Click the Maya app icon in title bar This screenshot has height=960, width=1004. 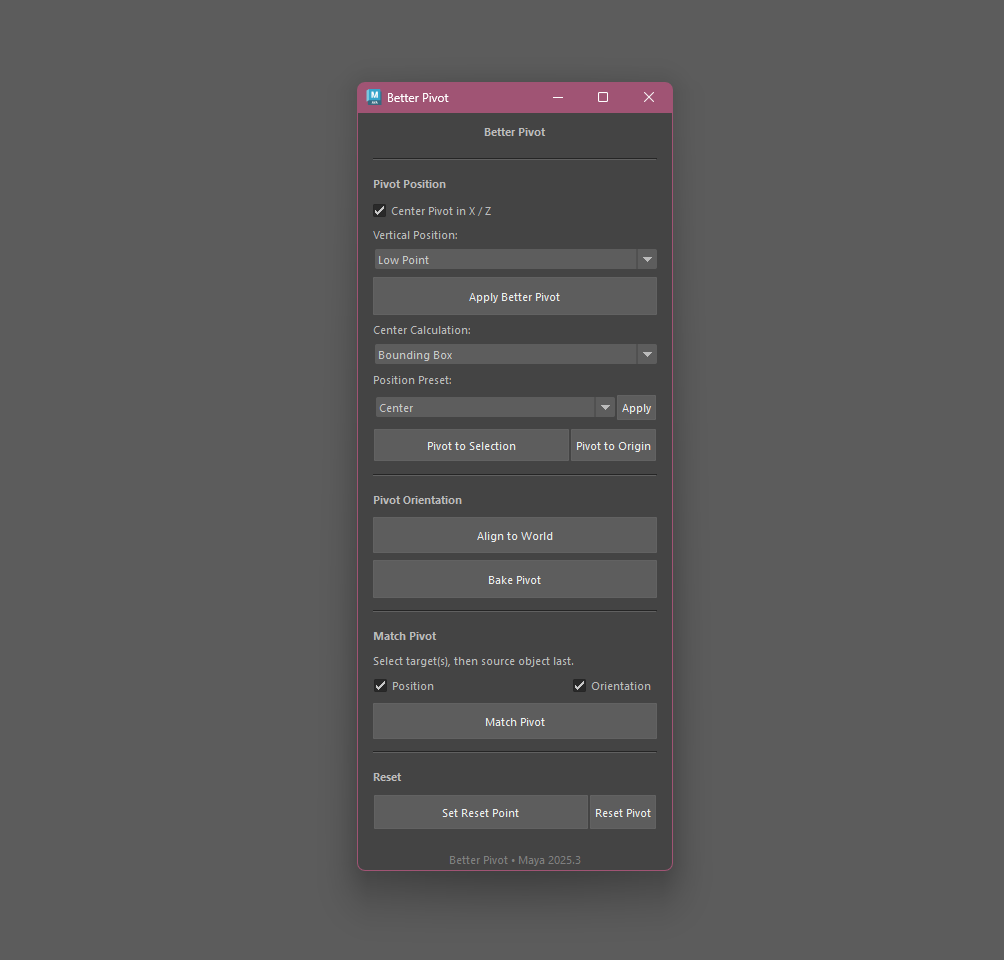374,97
